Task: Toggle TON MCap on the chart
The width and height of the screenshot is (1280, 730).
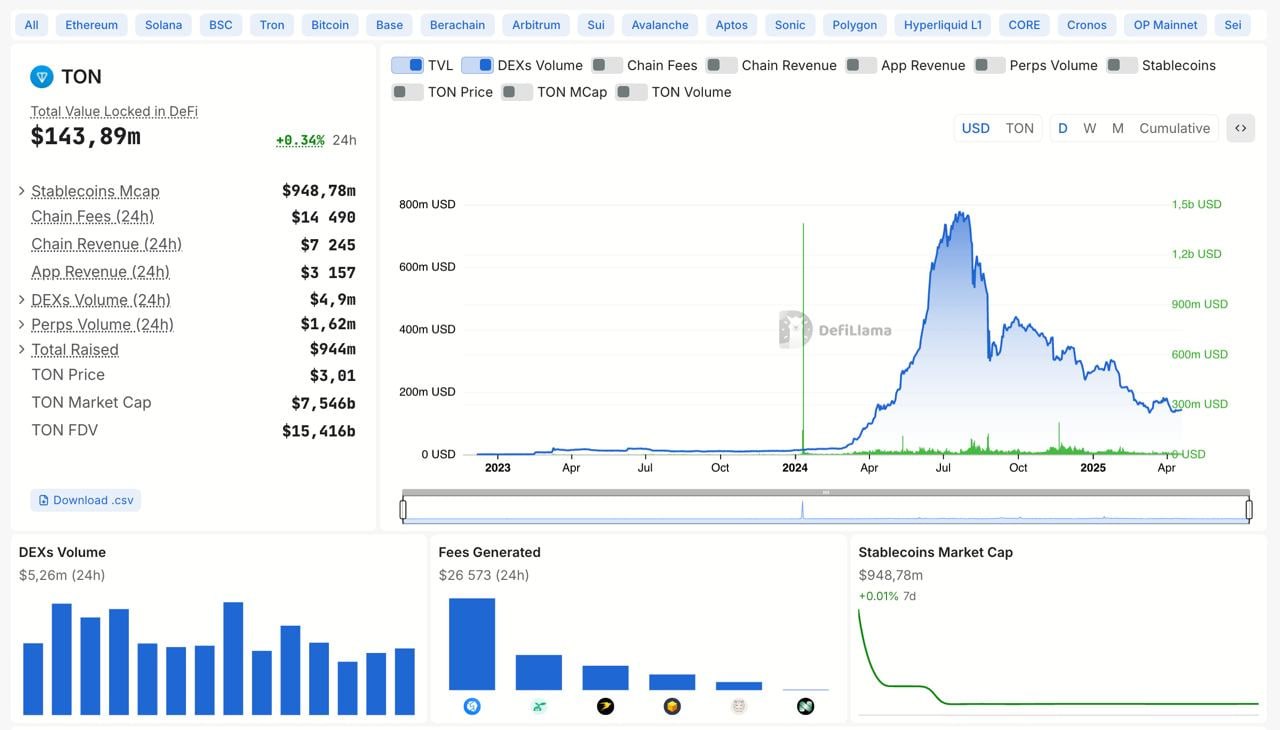Action: [517, 92]
